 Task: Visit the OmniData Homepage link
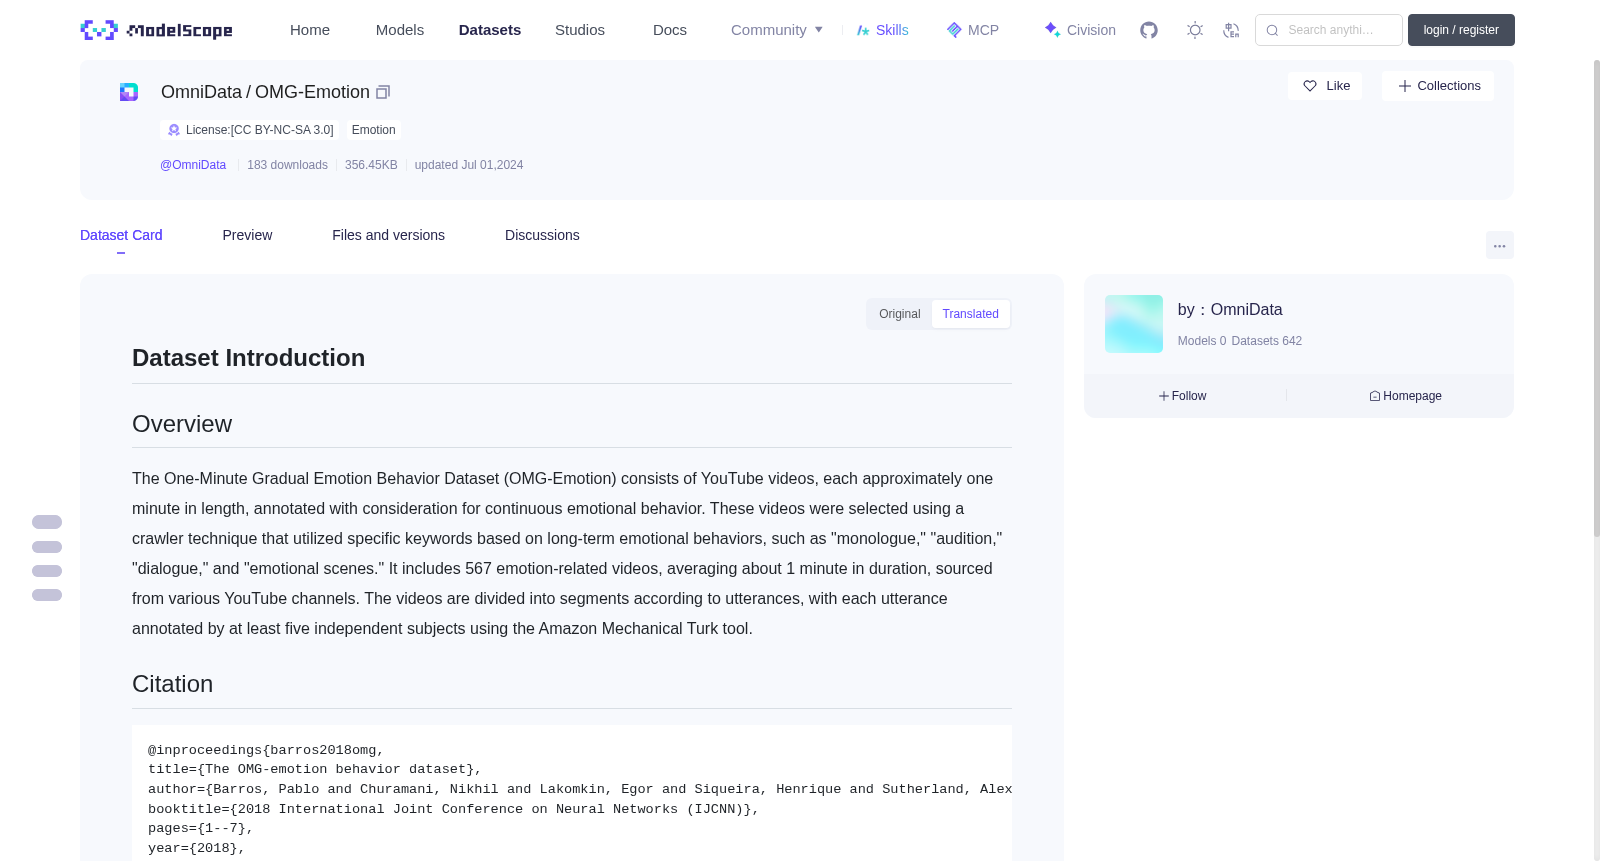click(x=1405, y=396)
